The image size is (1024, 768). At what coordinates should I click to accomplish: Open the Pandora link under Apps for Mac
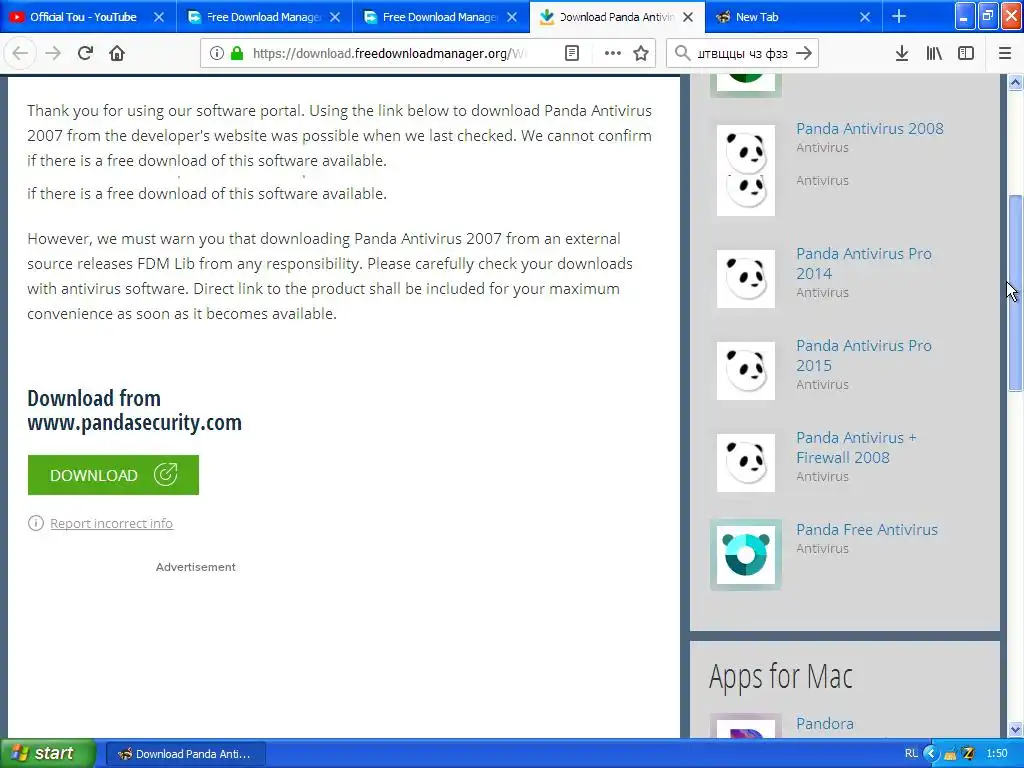(x=825, y=724)
